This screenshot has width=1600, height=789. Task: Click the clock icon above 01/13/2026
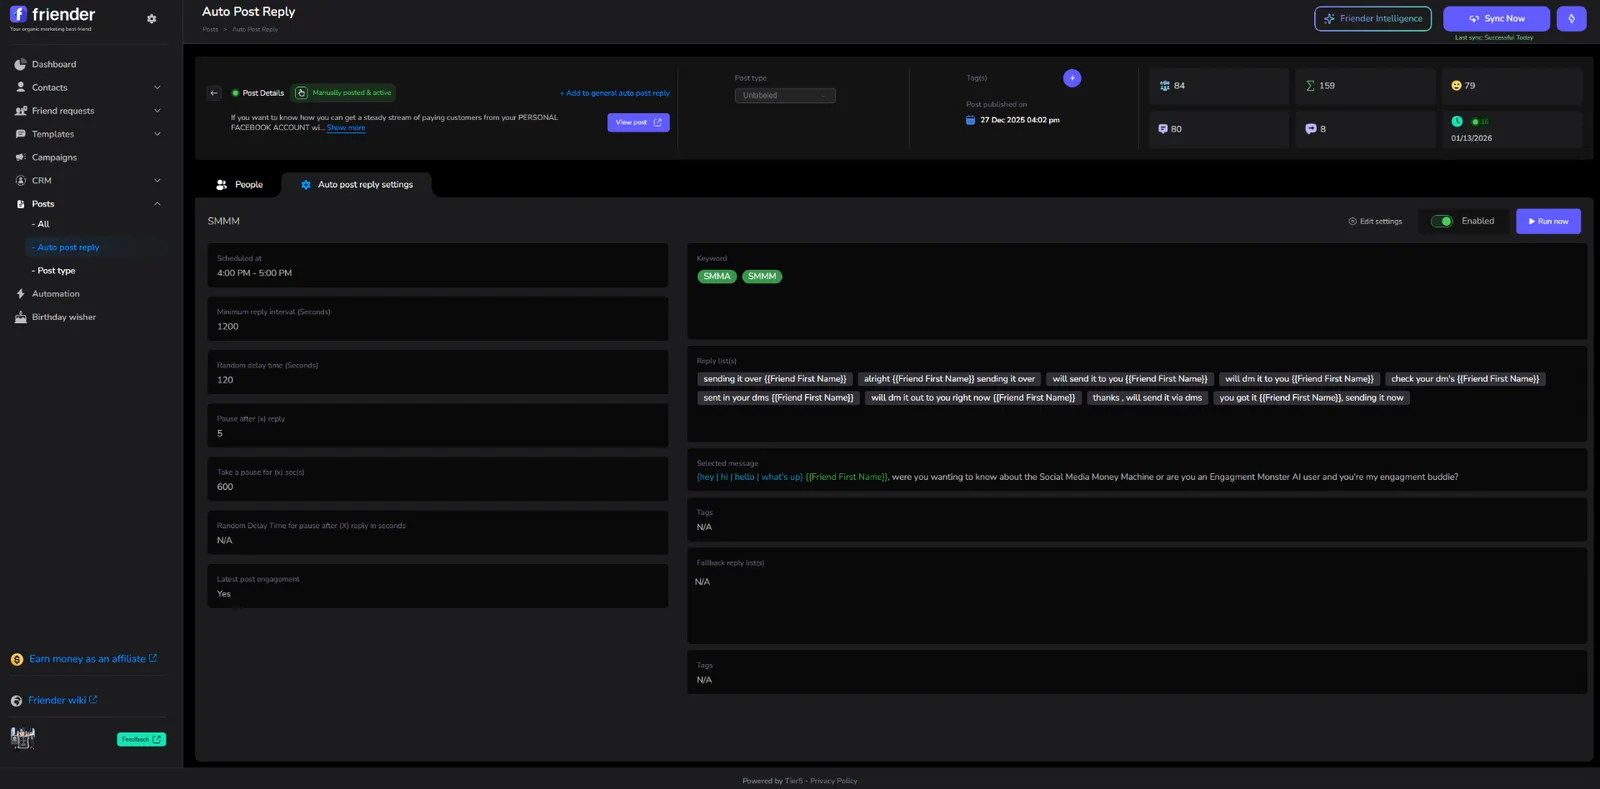click(x=1457, y=121)
